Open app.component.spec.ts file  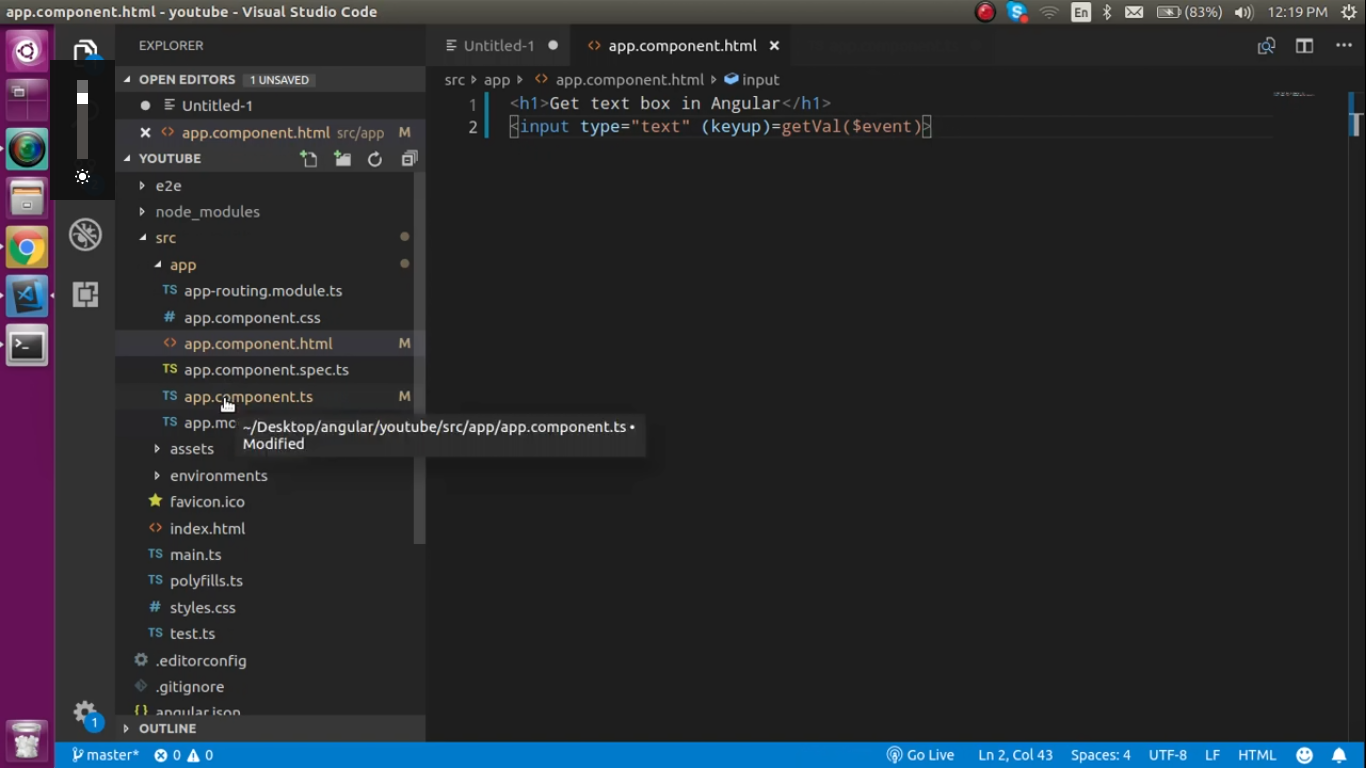[x=266, y=370]
